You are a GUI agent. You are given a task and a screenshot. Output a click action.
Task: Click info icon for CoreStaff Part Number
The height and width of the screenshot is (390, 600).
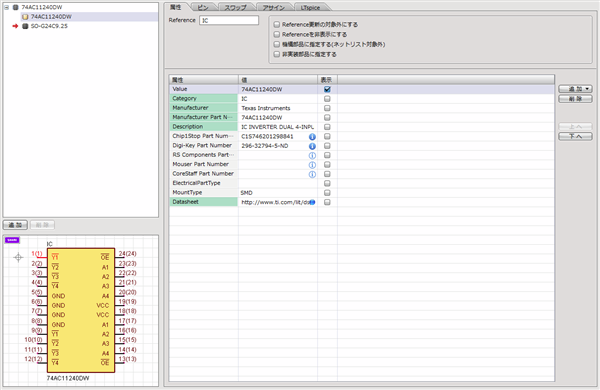[312, 174]
